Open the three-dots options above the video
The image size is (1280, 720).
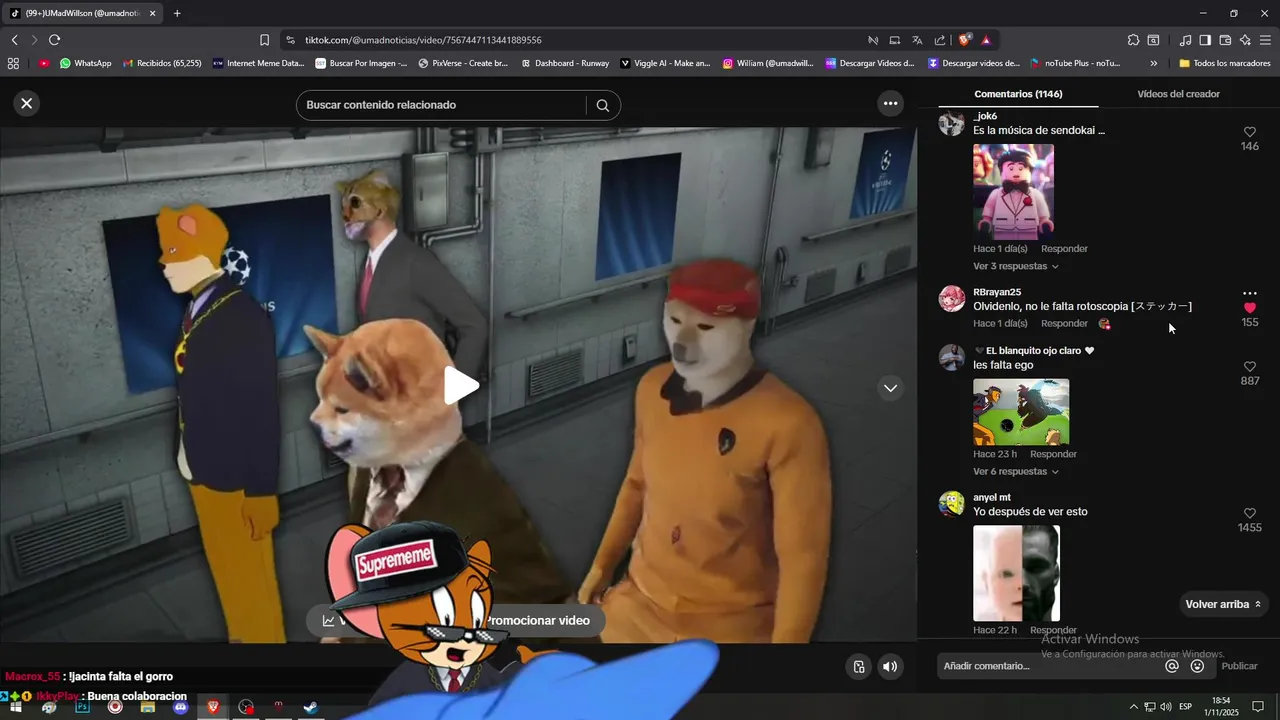pos(890,104)
